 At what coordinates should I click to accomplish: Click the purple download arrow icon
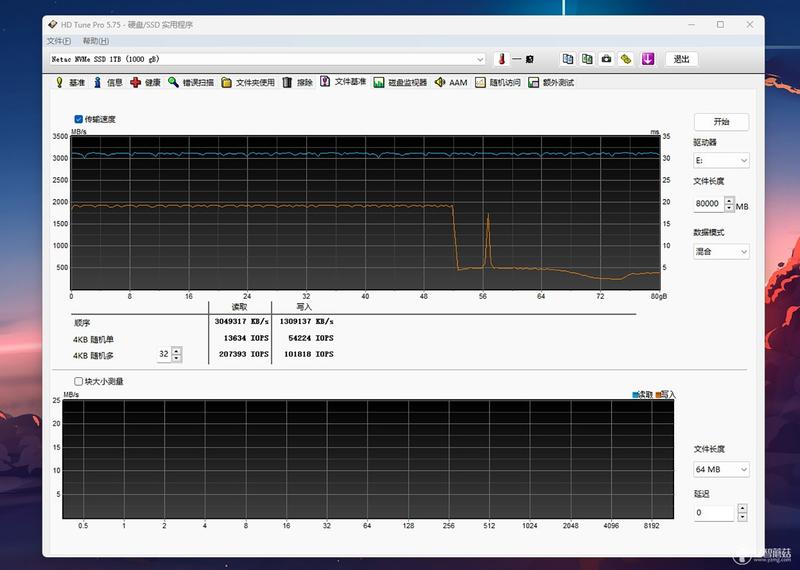[x=648, y=59]
